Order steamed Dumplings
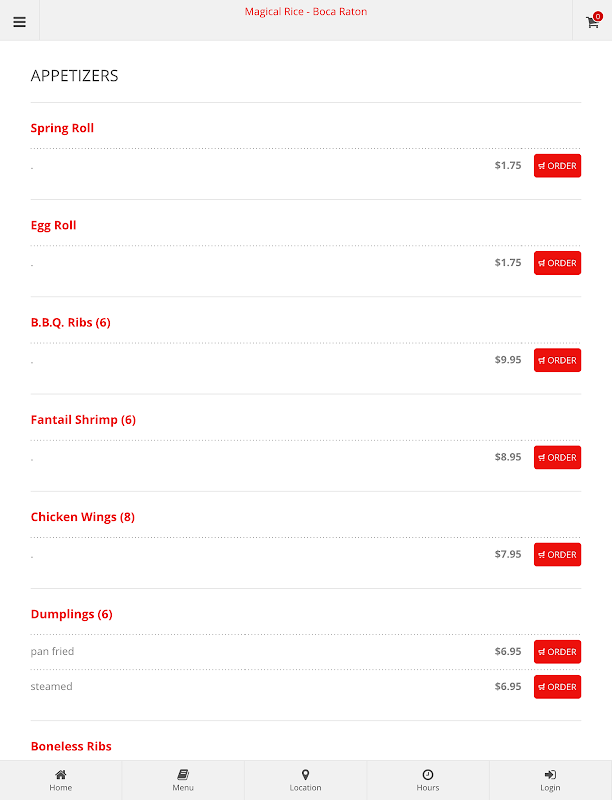Viewport: 612px width, 800px height. tap(557, 687)
